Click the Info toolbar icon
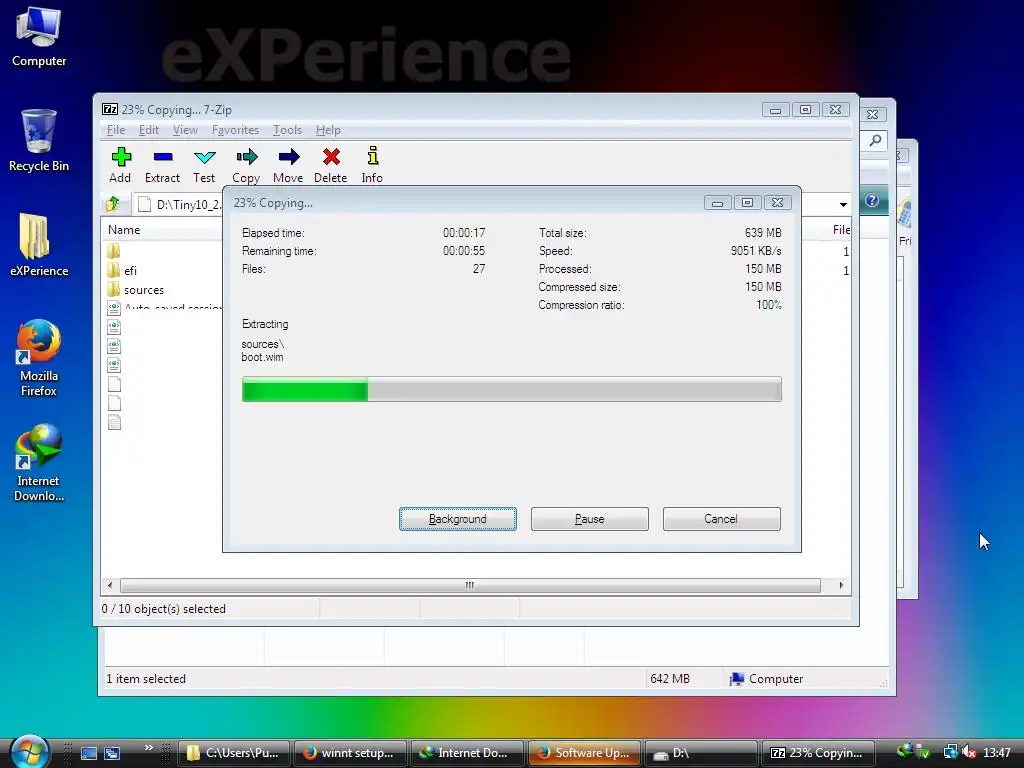The width and height of the screenshot is (1024, 768). click(372, 165)
